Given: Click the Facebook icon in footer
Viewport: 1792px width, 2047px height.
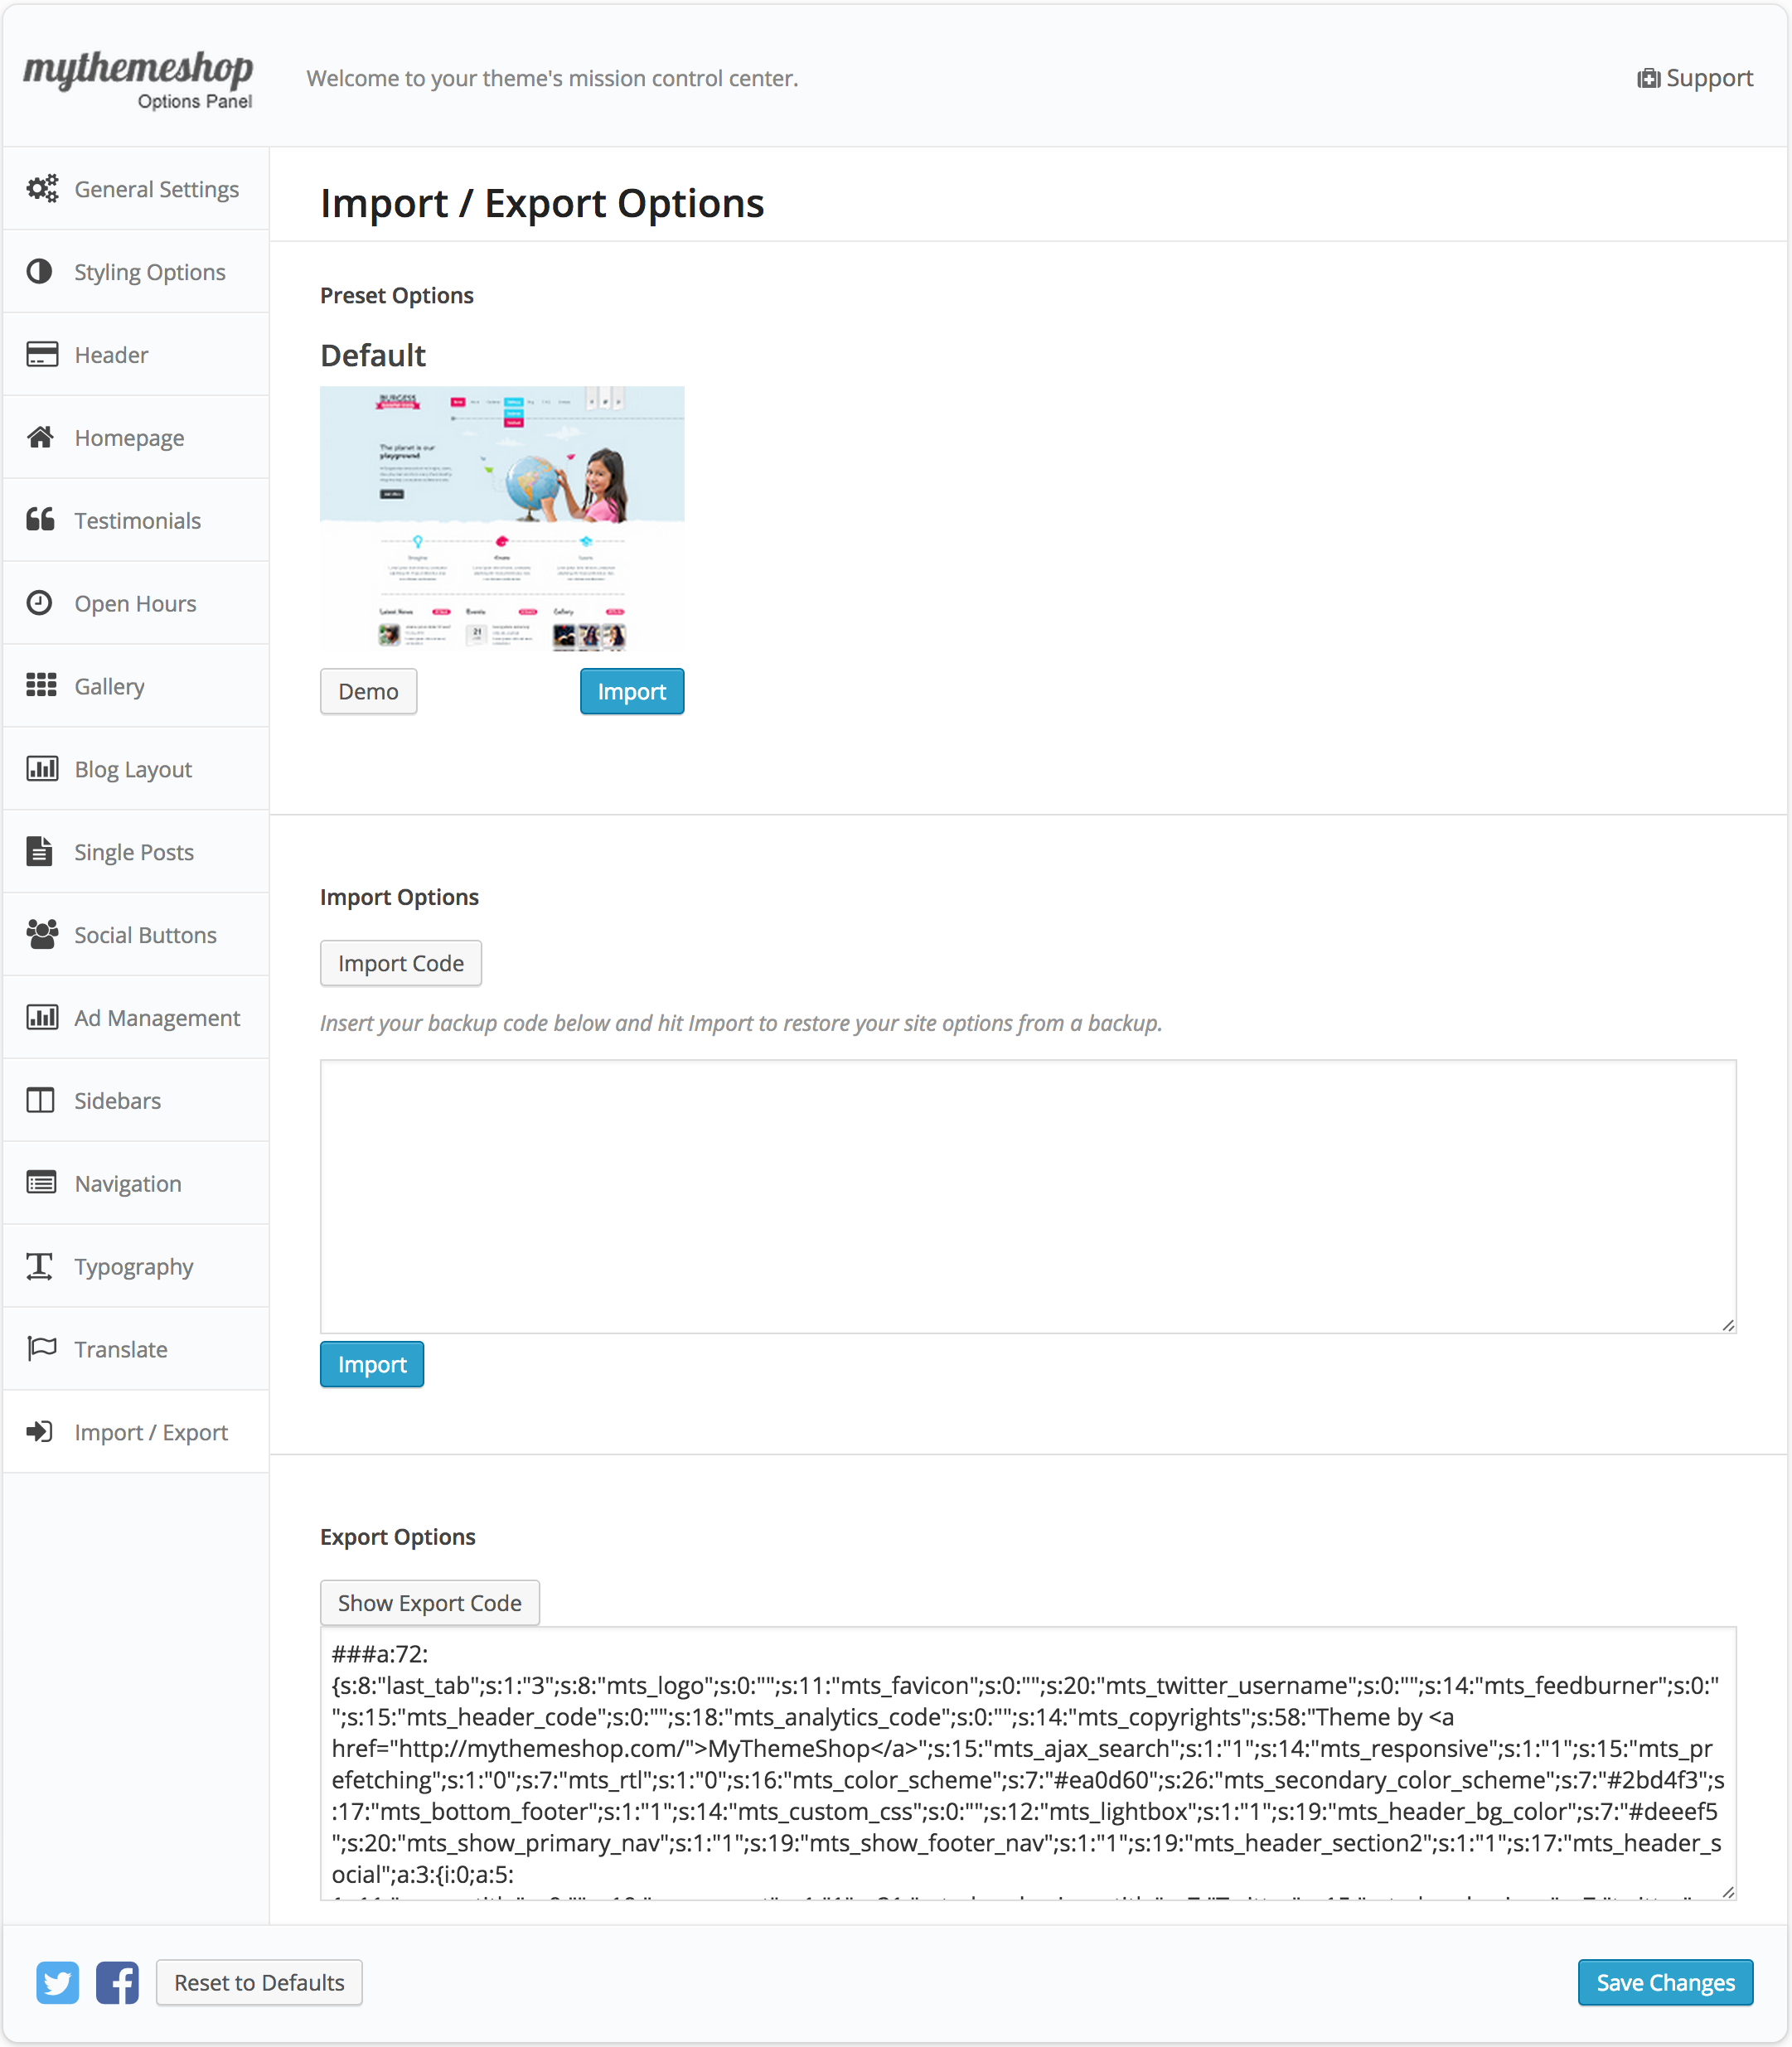Looking at the screenshot, I should pos(117,1982).
